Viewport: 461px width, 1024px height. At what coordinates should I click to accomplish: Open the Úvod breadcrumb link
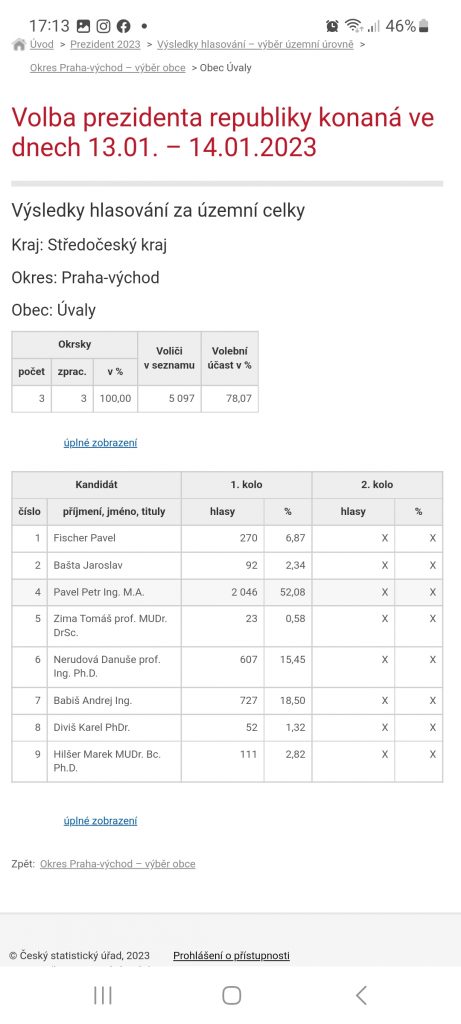pyautogui.click(x=42, y=44)
